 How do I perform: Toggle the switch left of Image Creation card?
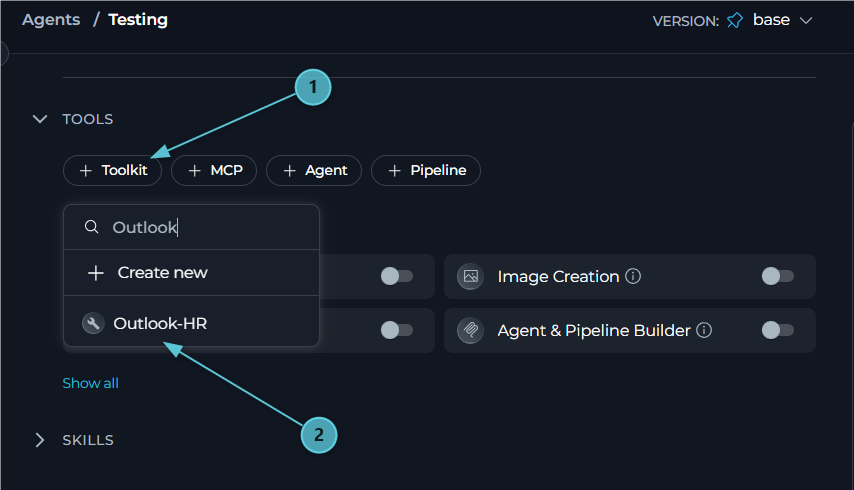[x=397, y=276]
